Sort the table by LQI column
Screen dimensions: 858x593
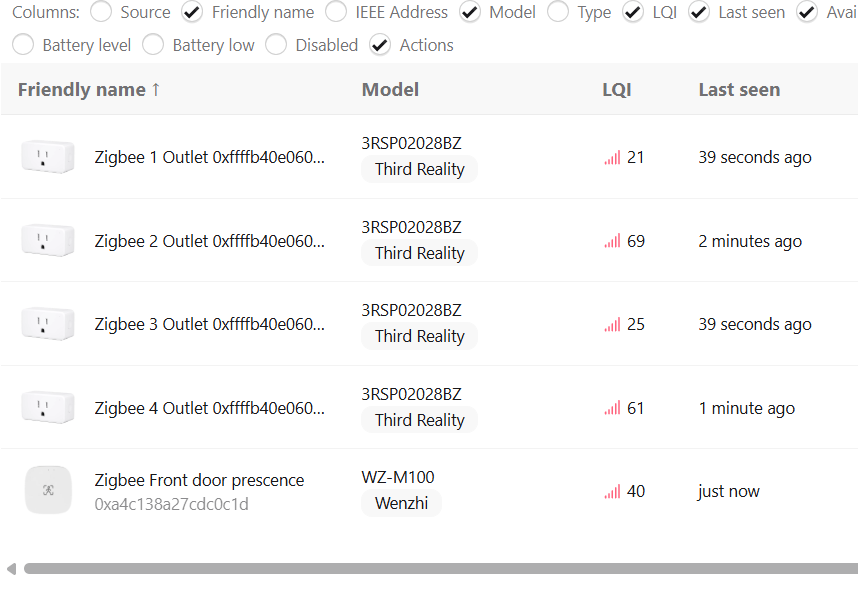point(616,90)
